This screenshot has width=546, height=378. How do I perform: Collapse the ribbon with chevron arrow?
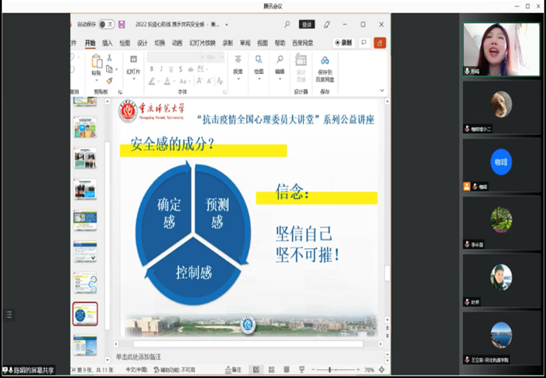coord(382,90)
